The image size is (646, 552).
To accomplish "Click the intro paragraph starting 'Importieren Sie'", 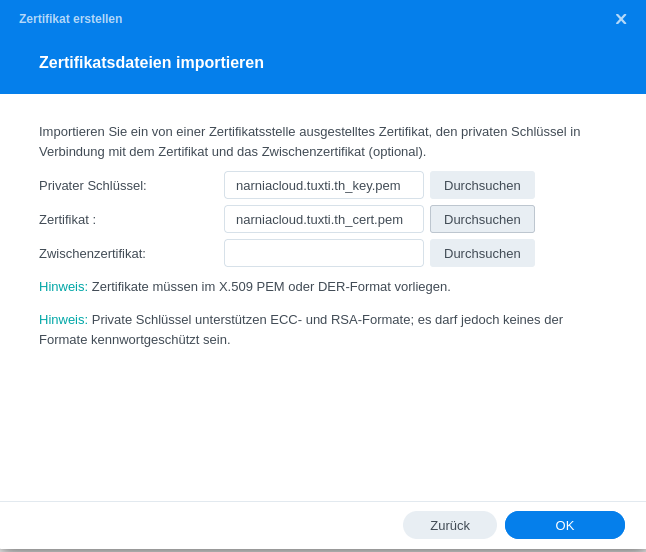I will pos(309,141).
